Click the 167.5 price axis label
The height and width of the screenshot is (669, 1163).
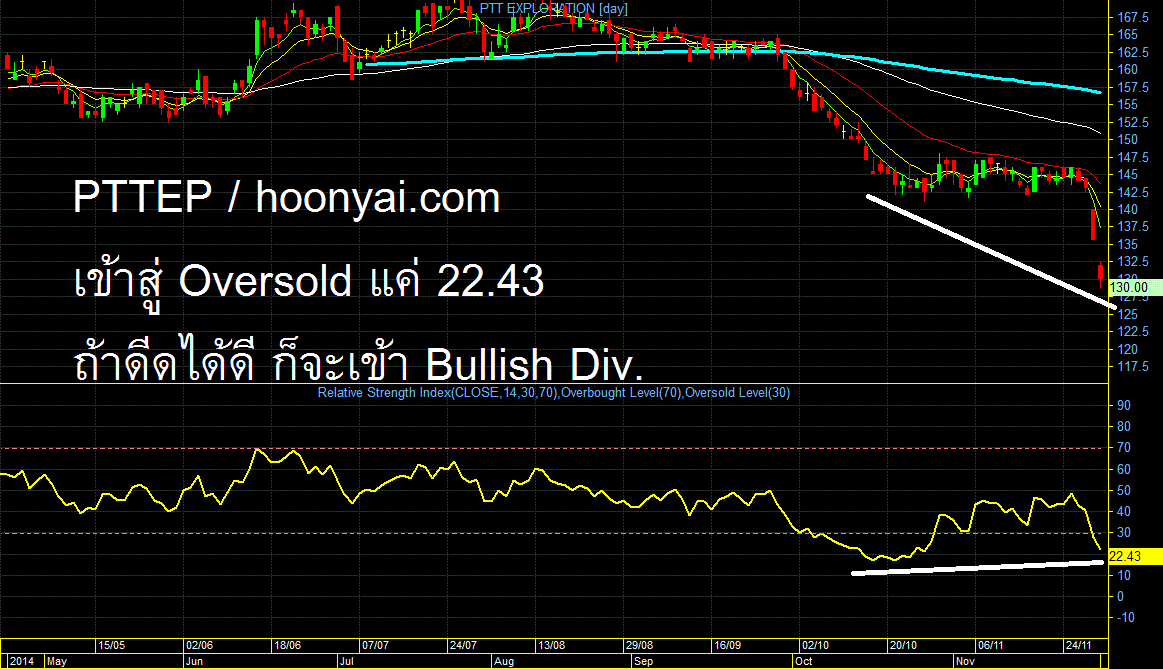point(1133,17)
